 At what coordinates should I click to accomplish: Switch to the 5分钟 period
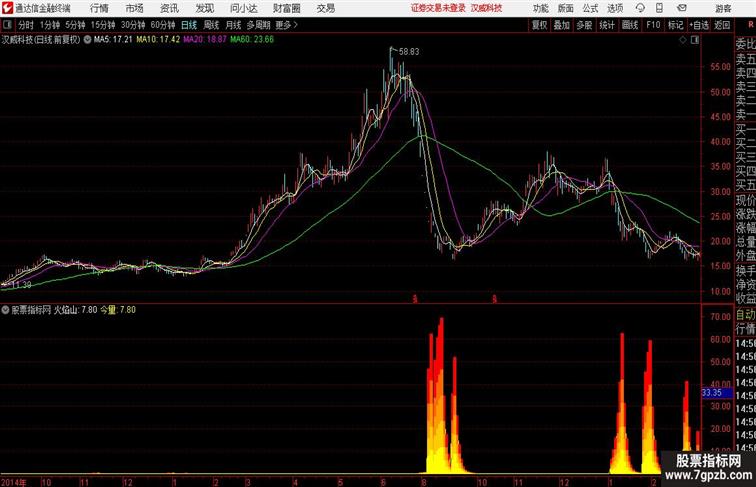click(x=75, y=25)
